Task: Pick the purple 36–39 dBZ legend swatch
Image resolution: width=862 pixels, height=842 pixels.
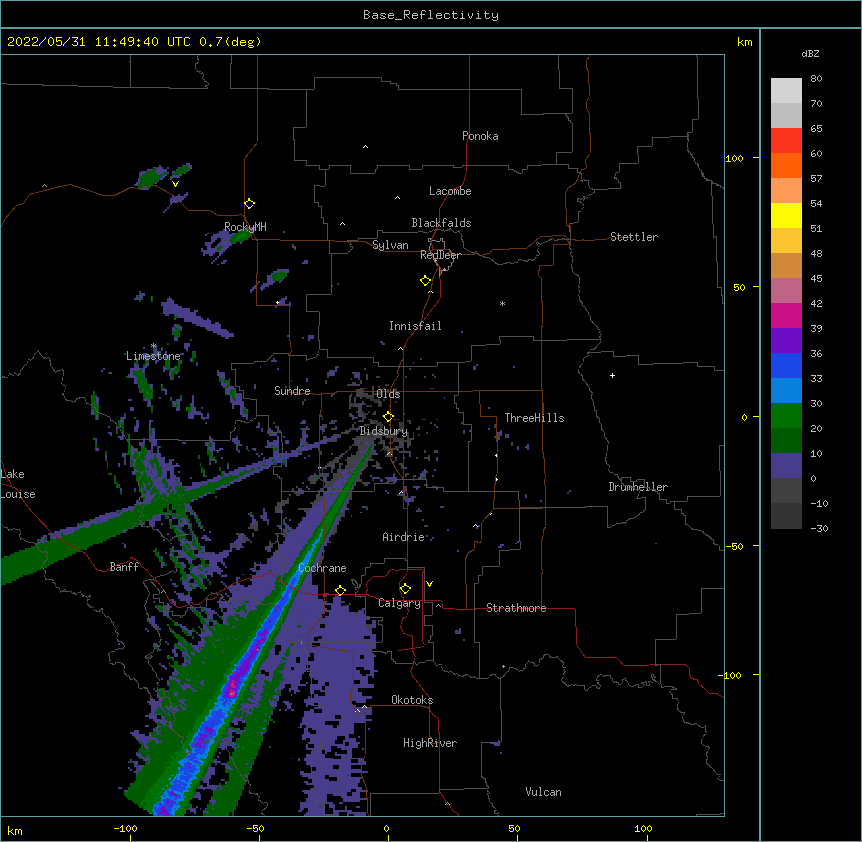Action: click(786, 341)
